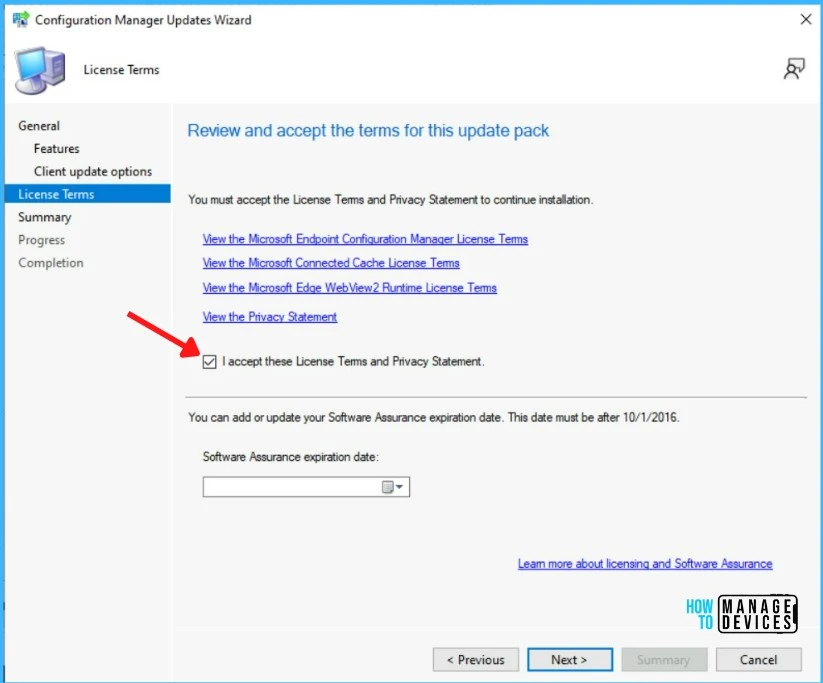The height and width of the screenshot is (683, 823).
Task: Select the General wizard step
Action: point(39,126)
